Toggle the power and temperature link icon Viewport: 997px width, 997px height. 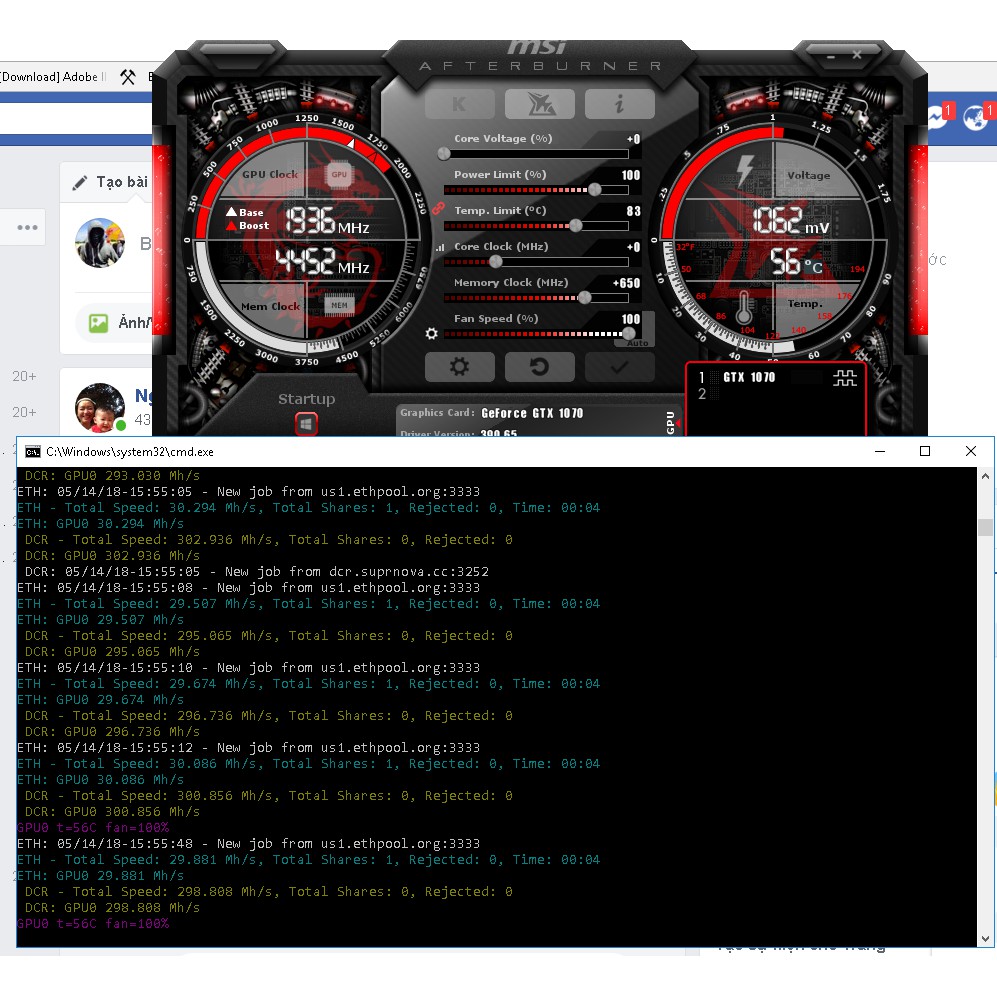(436, 209)
